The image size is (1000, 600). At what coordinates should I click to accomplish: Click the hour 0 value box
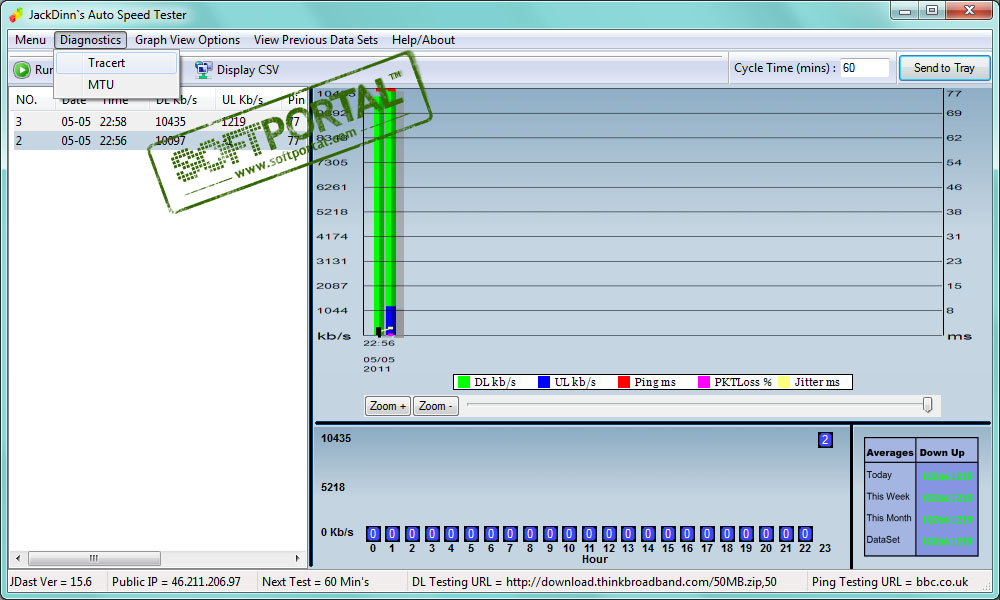pyautogui.click(x=373, y=534)
